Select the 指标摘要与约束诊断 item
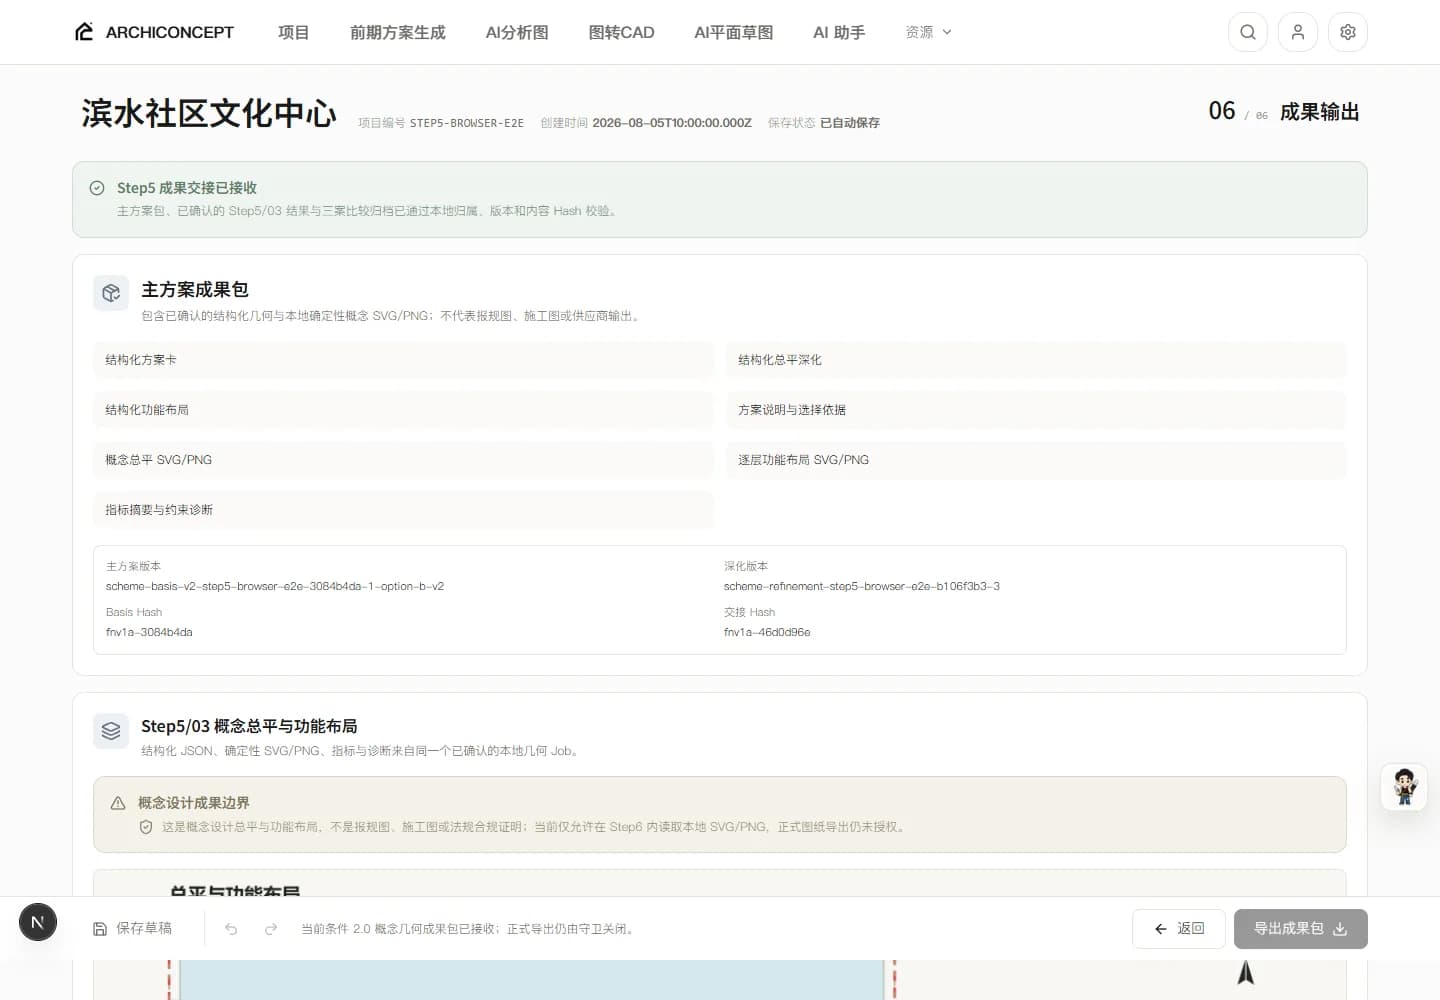Screen dimensions: 1440x1000 point(404,510)
